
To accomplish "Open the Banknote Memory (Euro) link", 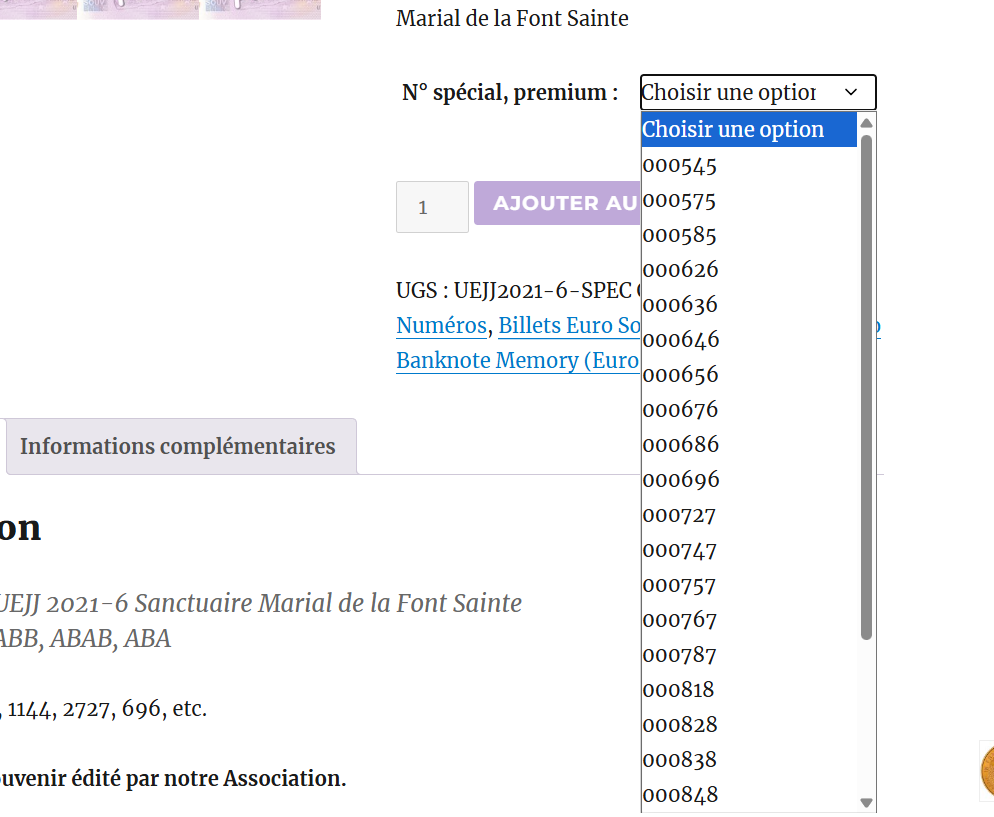I will point(517,361).
